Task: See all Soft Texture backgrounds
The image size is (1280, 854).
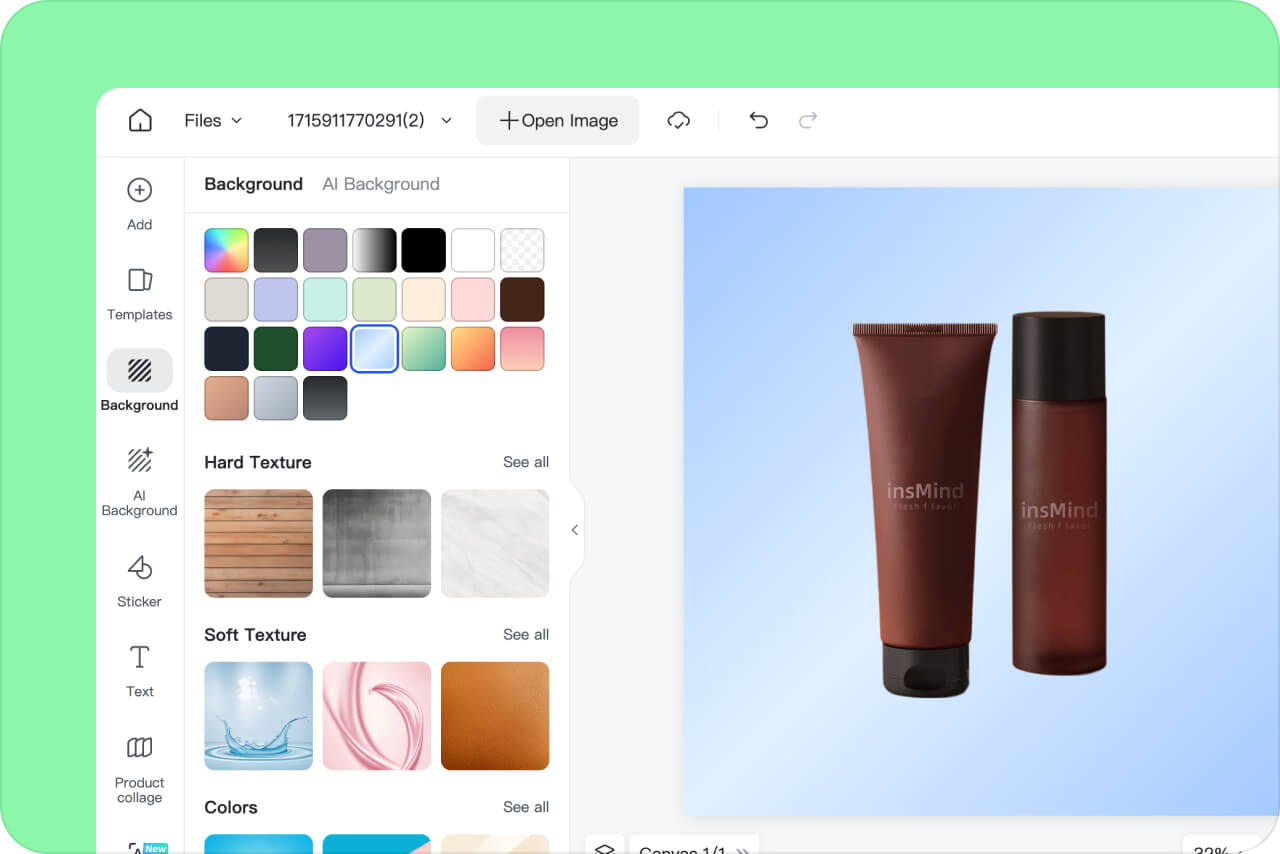Action: click(x=526, y=635)
